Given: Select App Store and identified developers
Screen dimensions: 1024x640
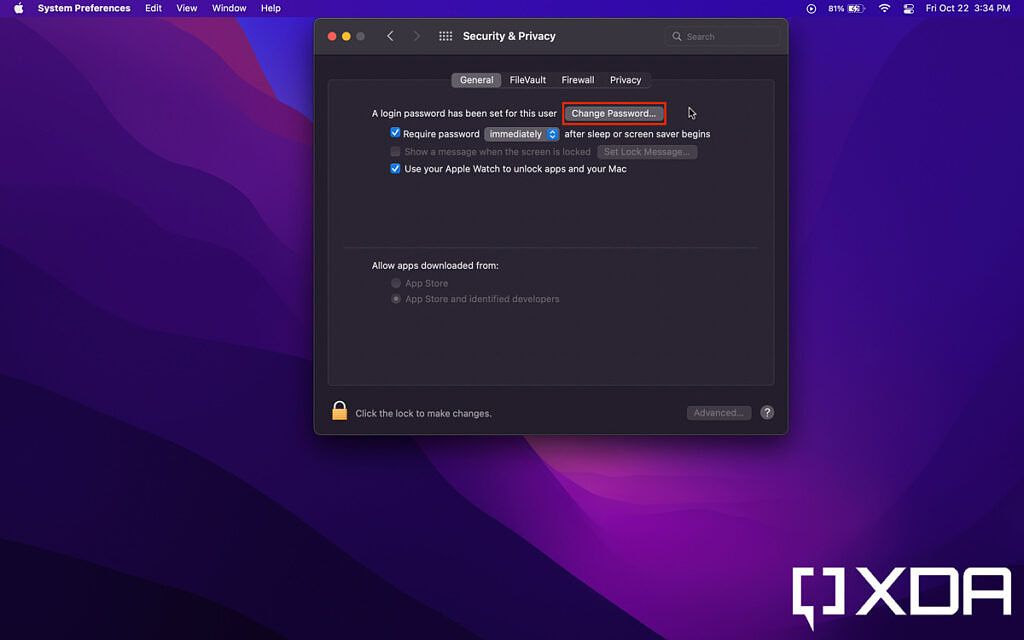Looking at the screenshot, I should [396, 298].
